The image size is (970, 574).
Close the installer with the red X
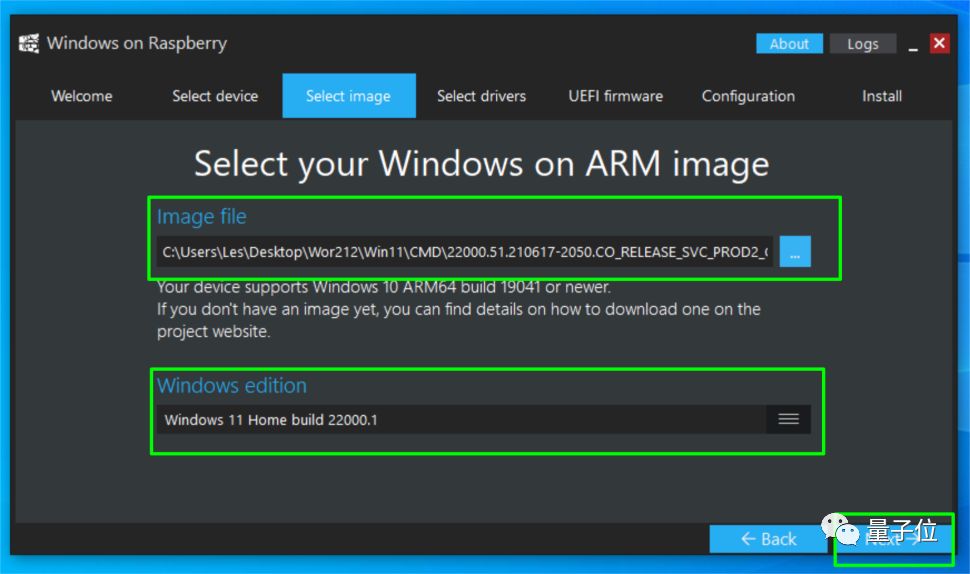(x=939, y=43)
